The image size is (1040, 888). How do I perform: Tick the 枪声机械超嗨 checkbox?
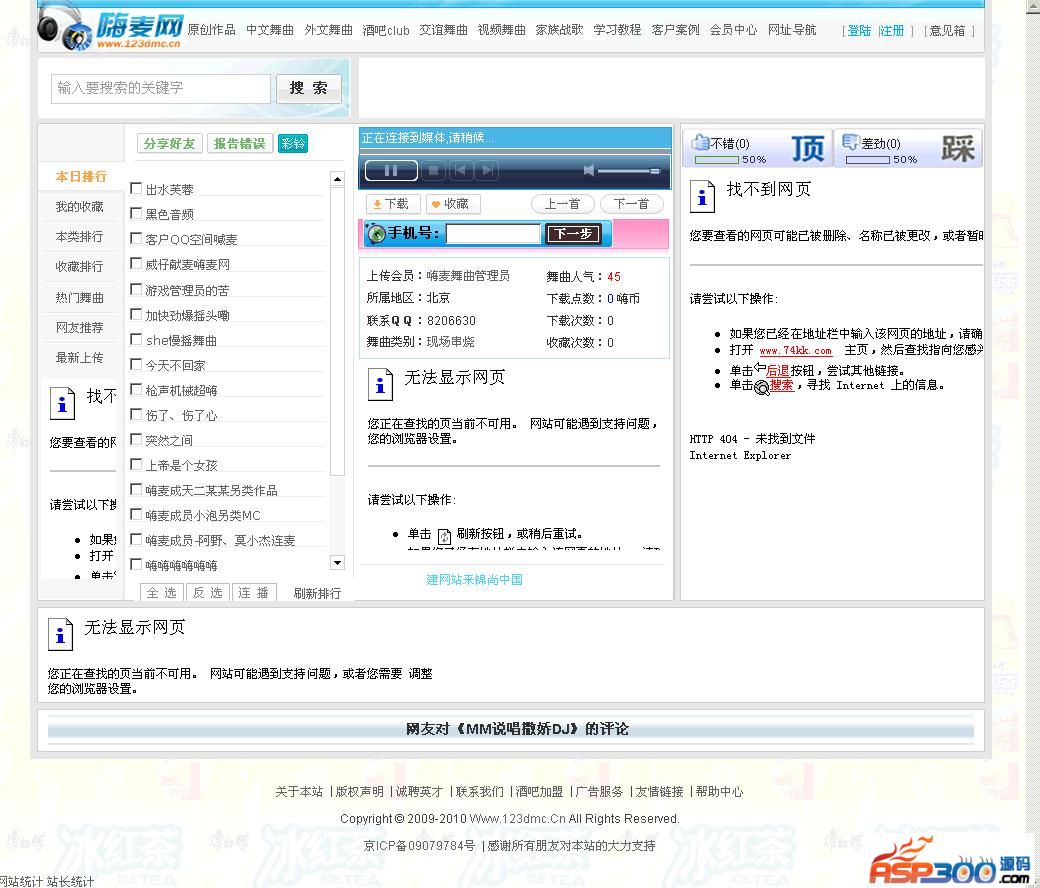pos(136,389)
